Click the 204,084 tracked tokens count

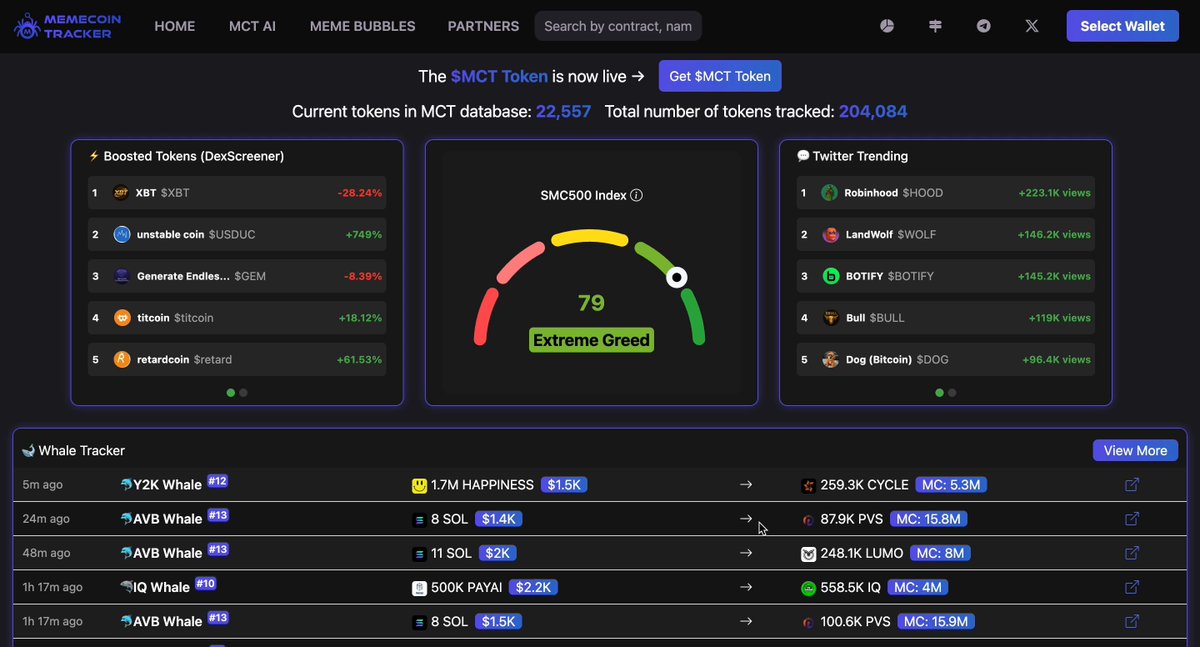873,112
